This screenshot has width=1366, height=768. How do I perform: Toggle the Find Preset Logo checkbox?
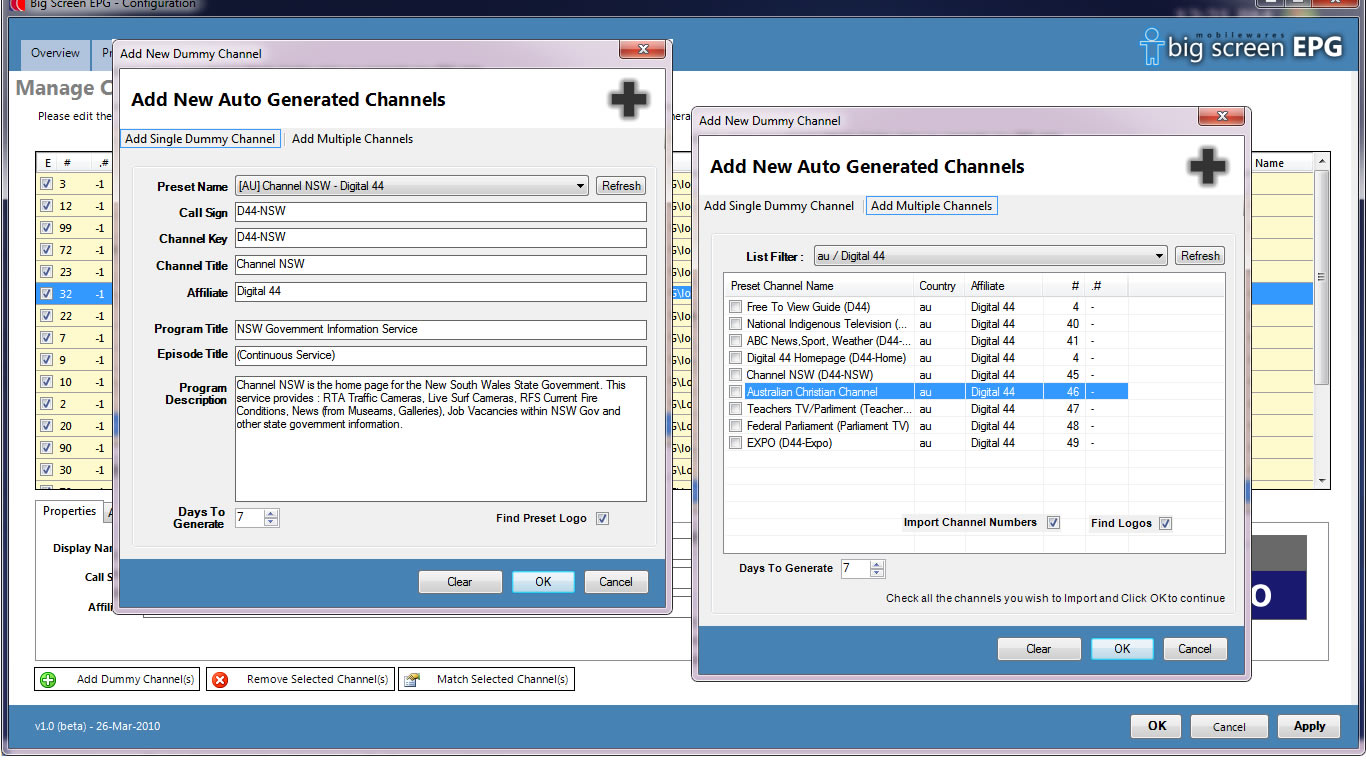coord(602,518)
